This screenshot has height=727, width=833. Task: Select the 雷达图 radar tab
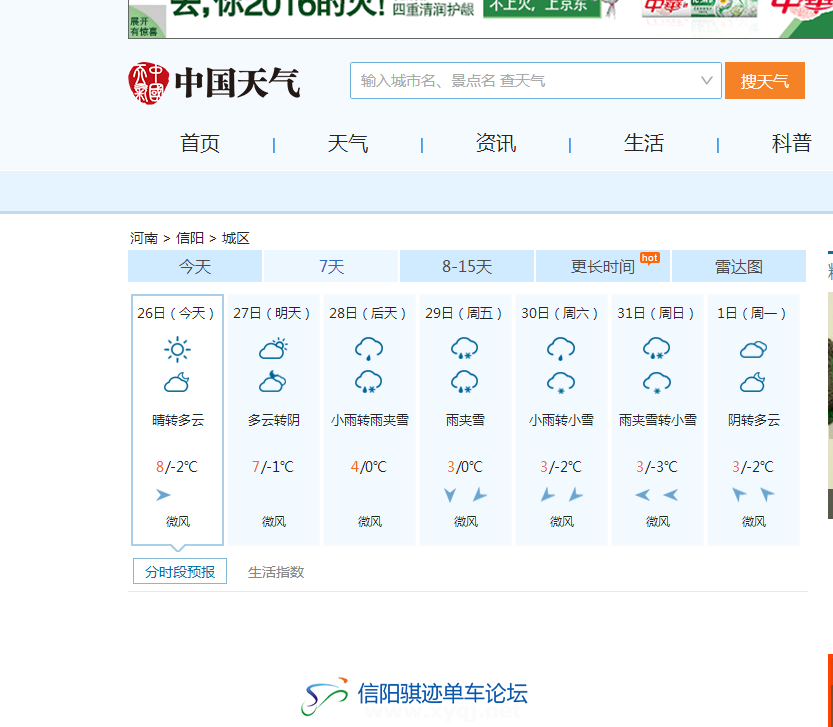[x=738, y=267]
